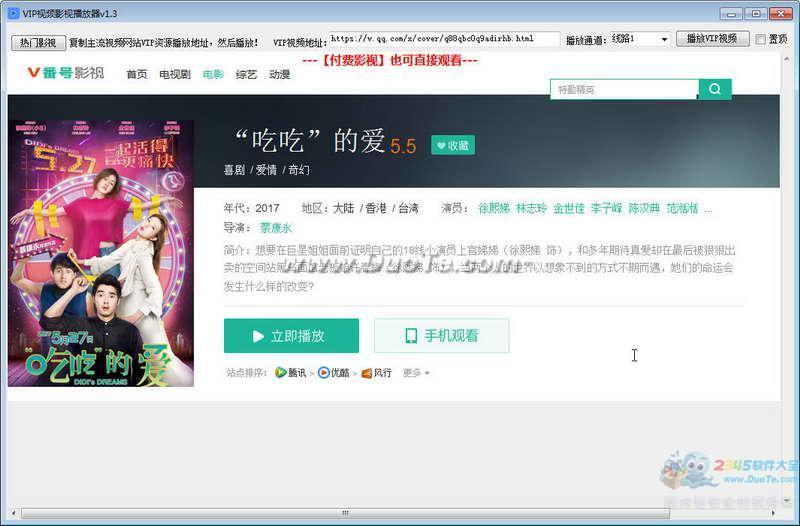Screen dimensions: 800x526
Task: Click the rating value 5.5
Action: point(403,146)
